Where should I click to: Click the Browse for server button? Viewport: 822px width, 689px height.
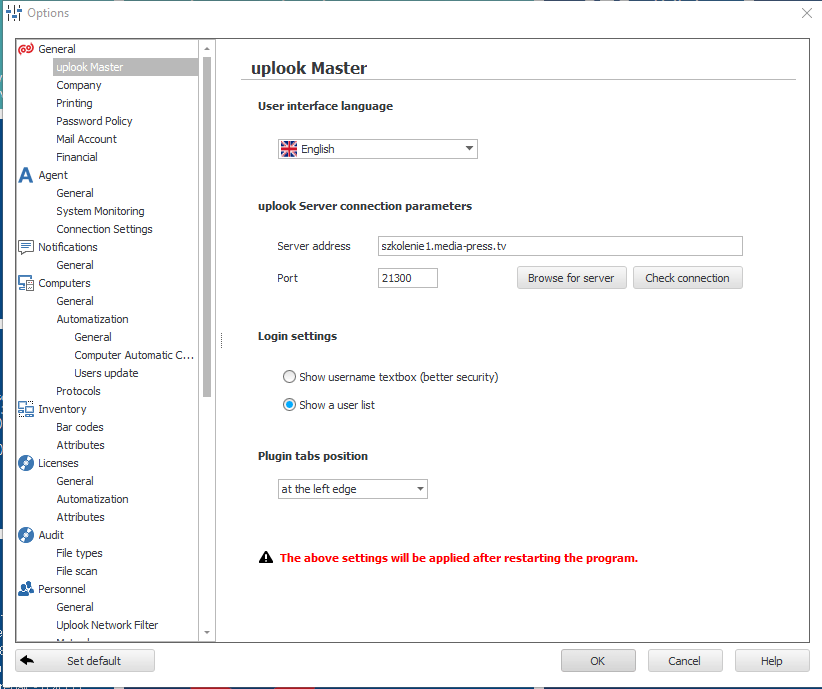click(571, 278)
